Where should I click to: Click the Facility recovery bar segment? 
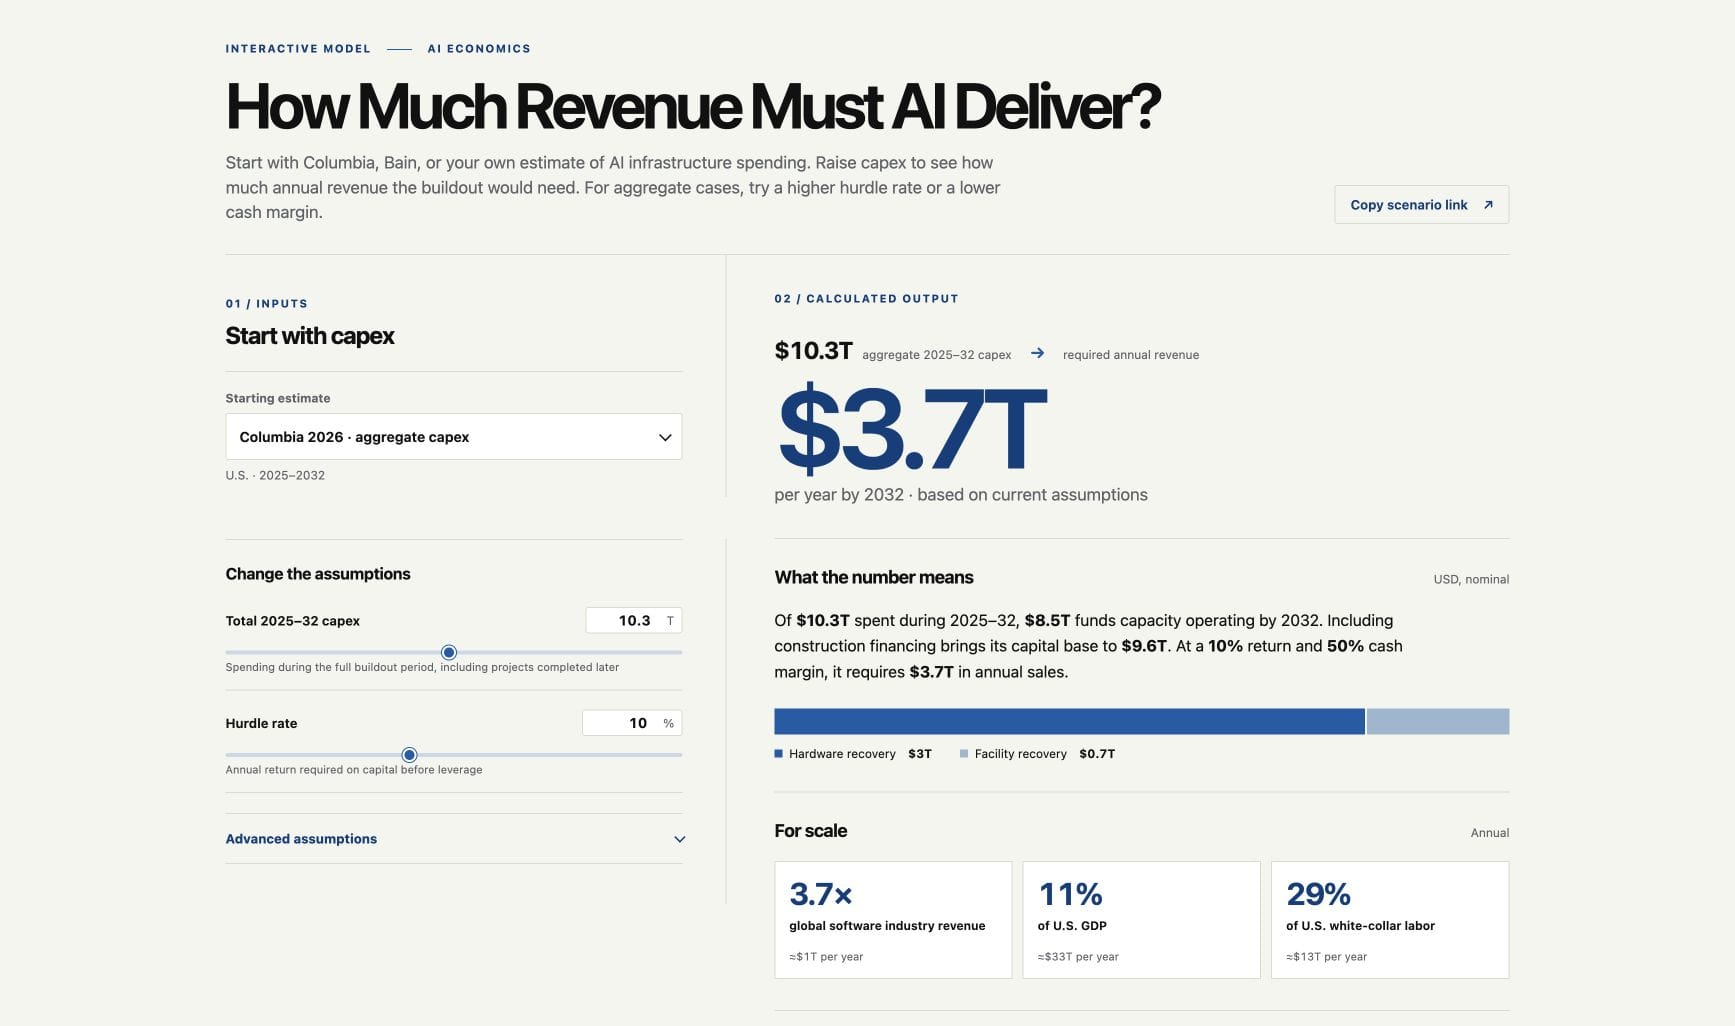pyautogui.click(x=1438, y=722)
